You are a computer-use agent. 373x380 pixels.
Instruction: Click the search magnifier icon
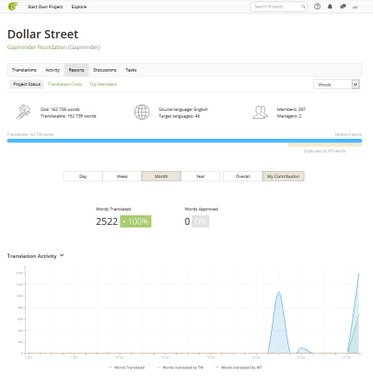point(303,6)
